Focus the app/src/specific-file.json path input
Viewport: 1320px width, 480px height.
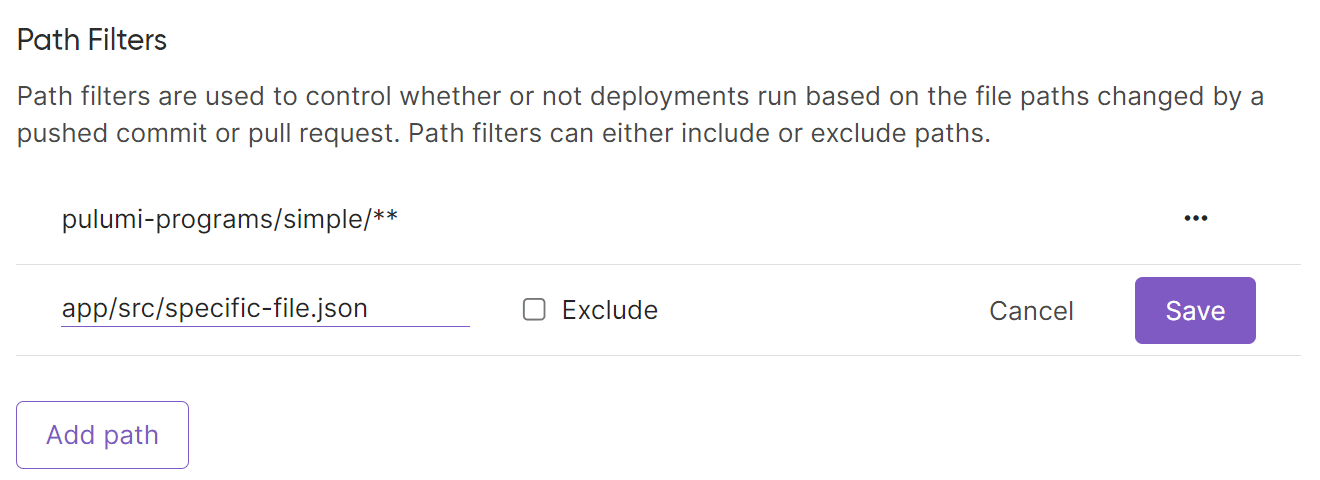[265, 309]
